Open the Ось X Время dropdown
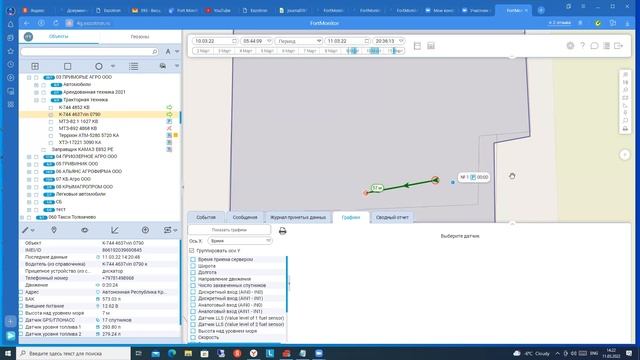 point(240,241)
